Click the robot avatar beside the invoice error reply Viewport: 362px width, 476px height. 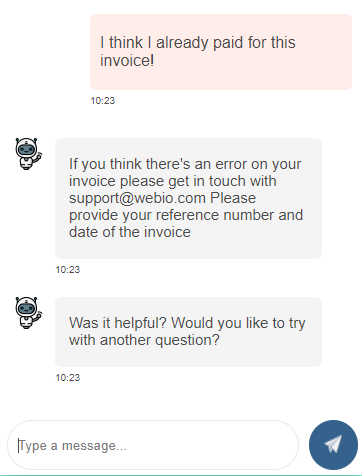28,154
